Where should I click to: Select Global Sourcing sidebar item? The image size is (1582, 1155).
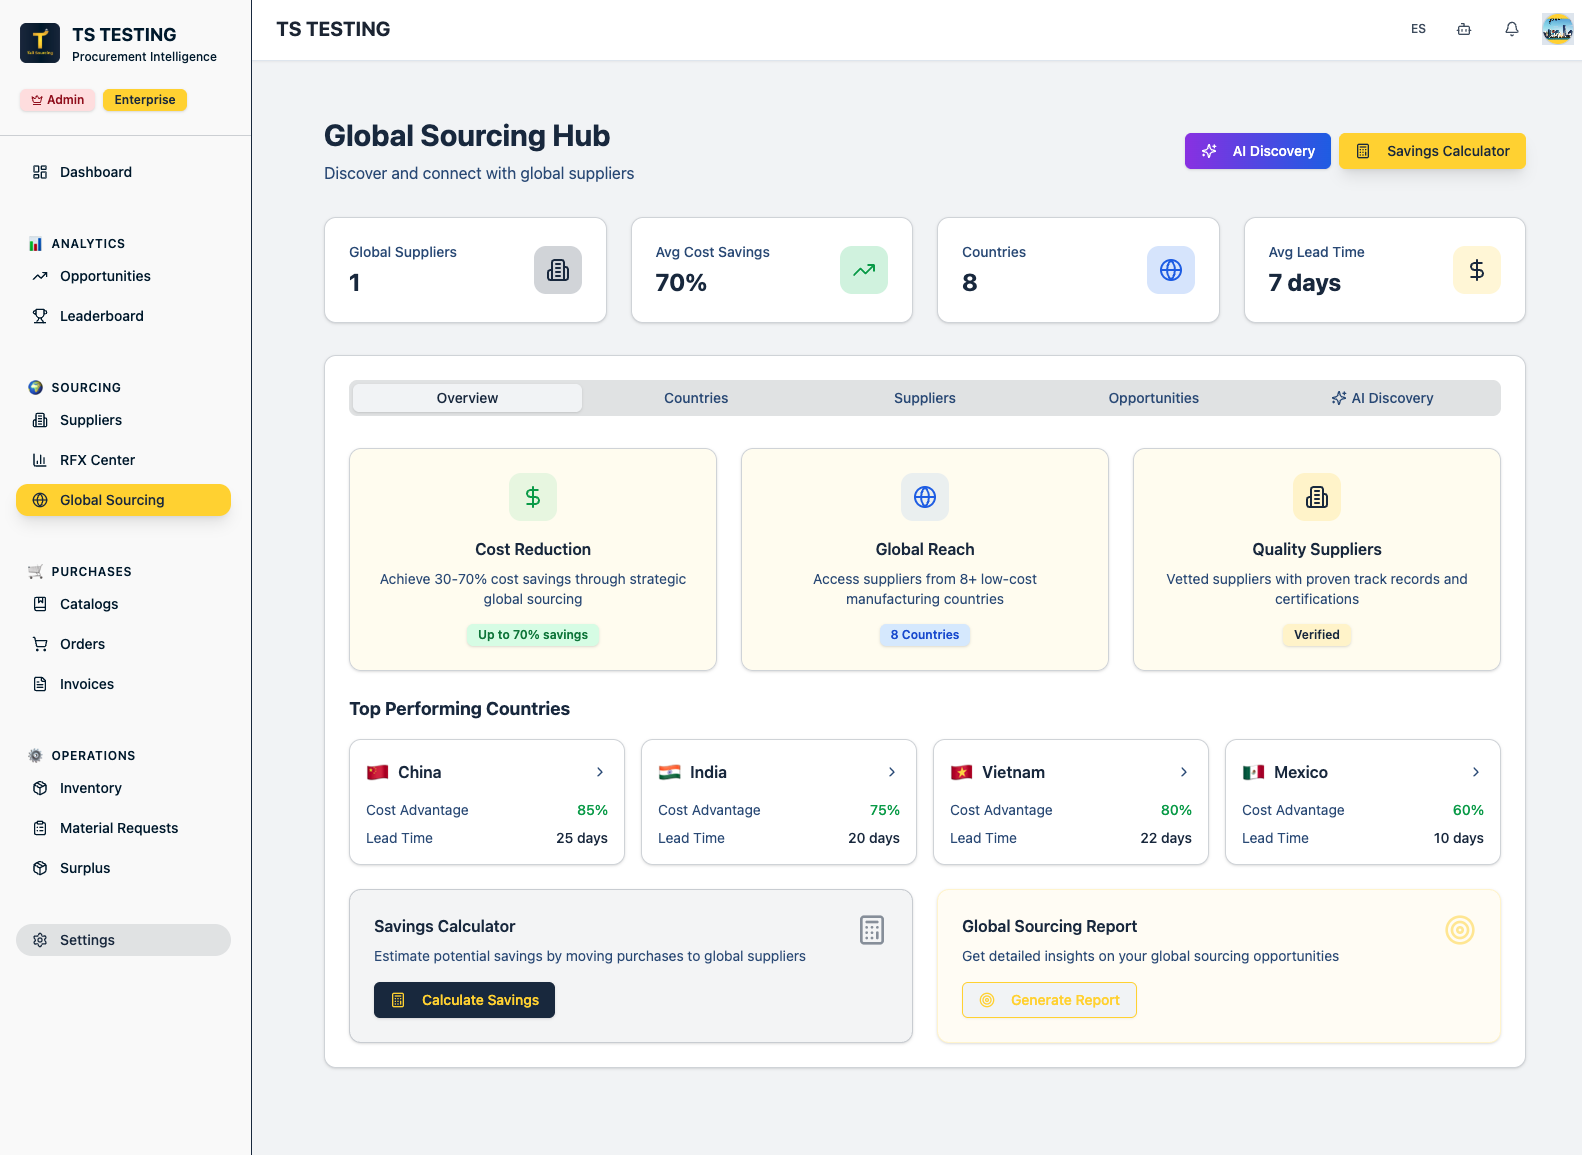click(123, 500)
